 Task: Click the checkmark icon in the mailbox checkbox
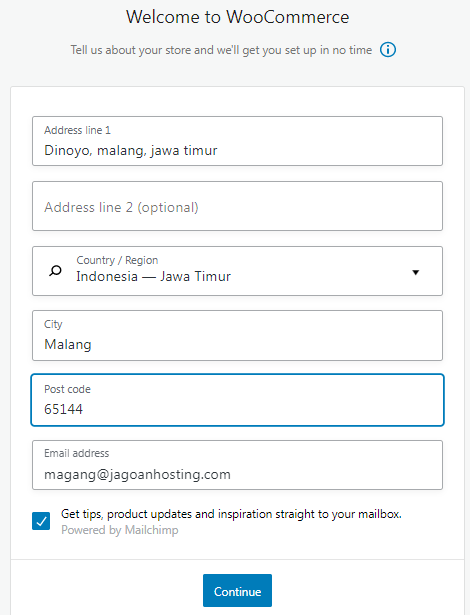tap(41, 521)
